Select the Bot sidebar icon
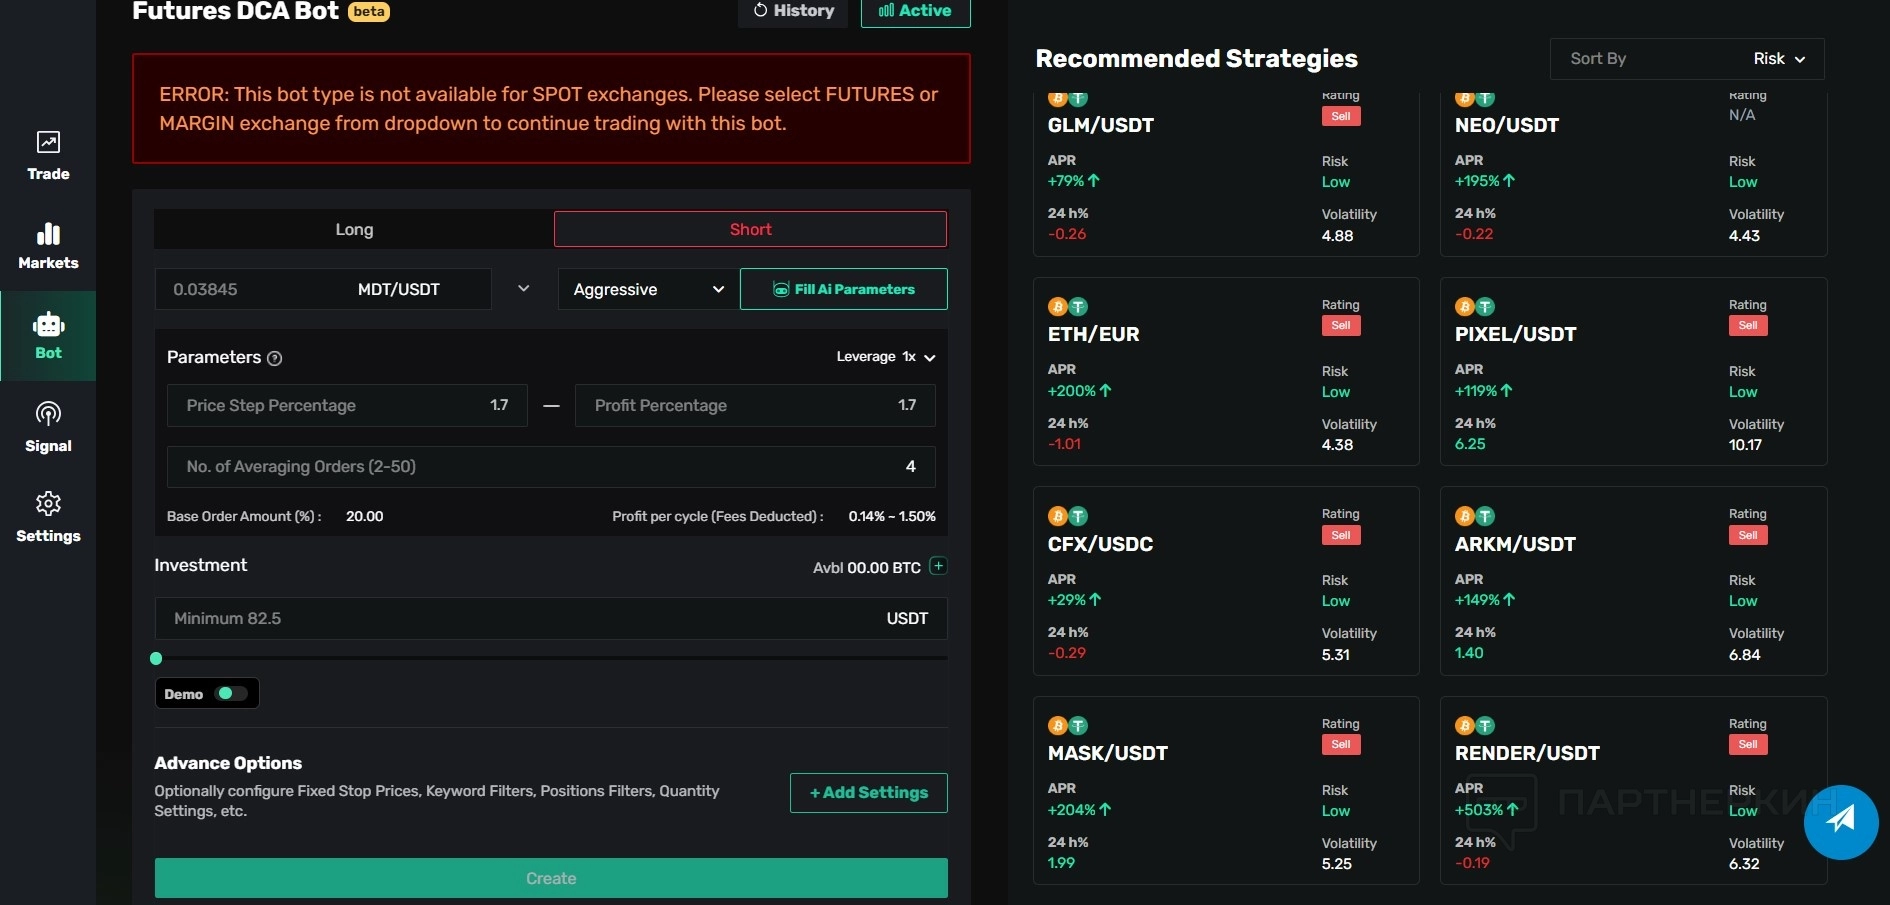1890x905 pixels. 48,336
